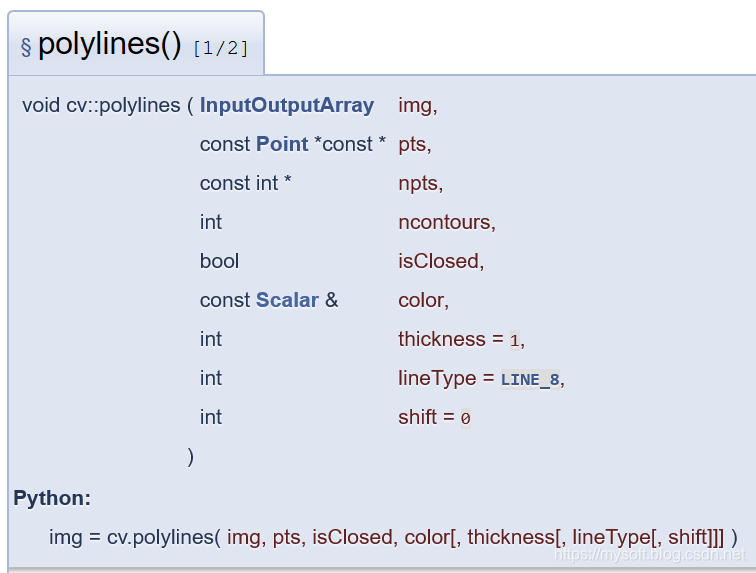Image resolution: width=756 pixels, height=573 pixels.
Task: Click the 'pts,' parameter name
Action: pos(415,145)
